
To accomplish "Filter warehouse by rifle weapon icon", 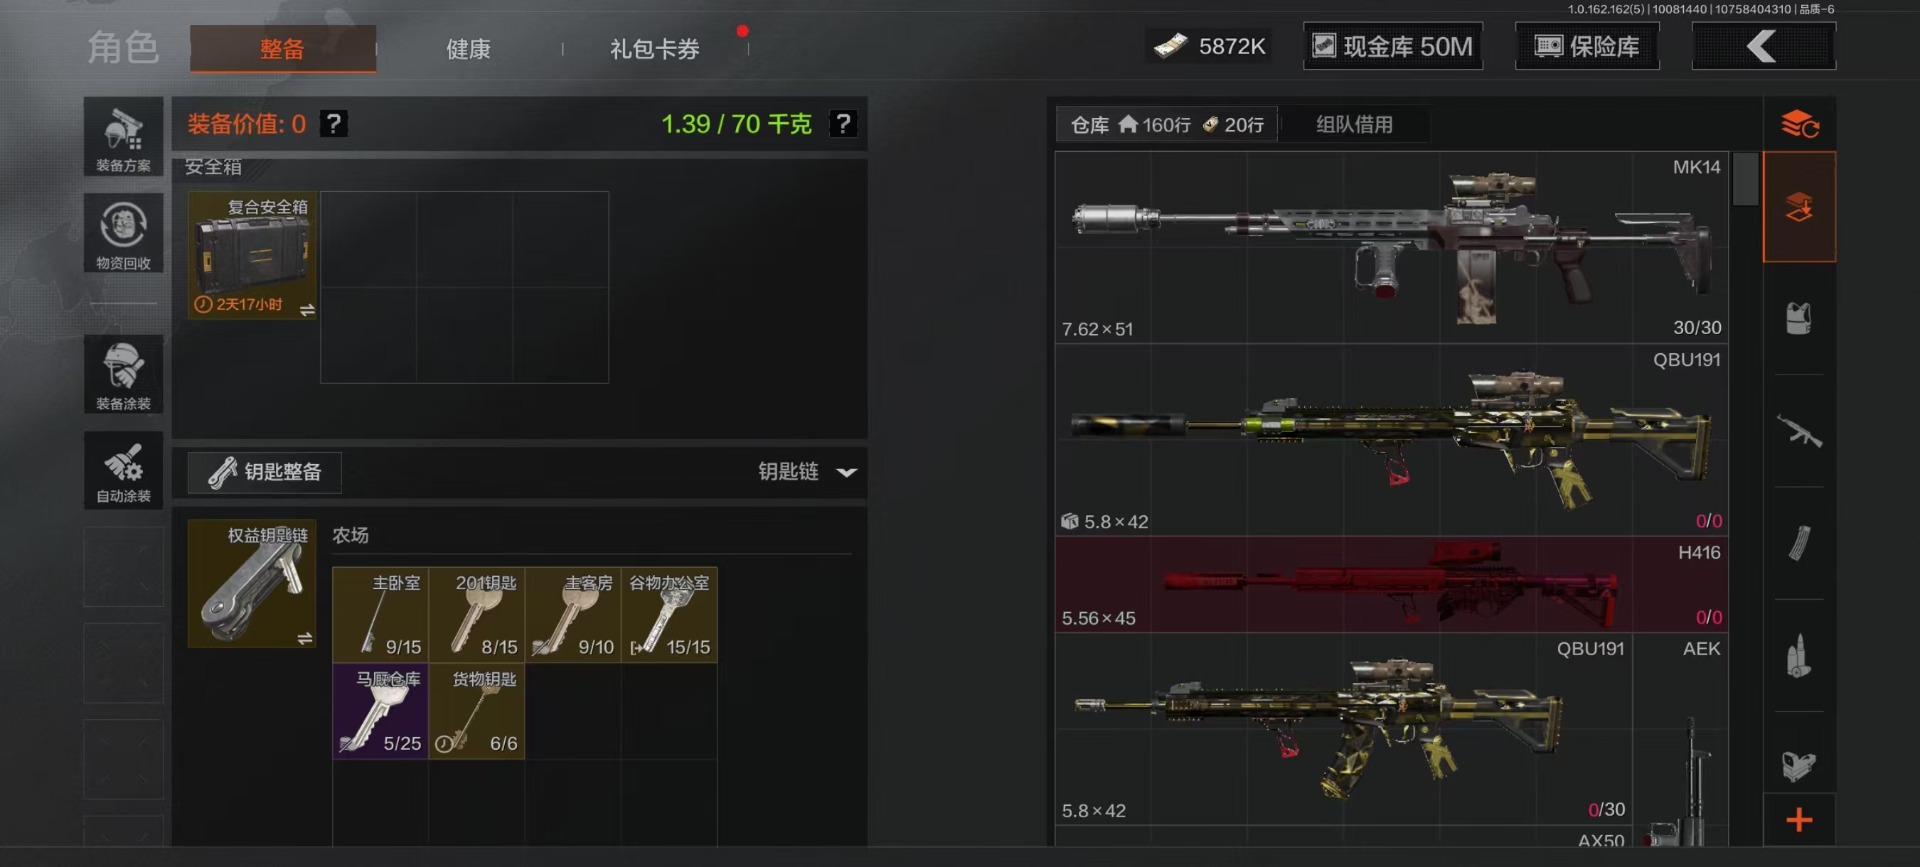I will click(x=1799, y=431).
